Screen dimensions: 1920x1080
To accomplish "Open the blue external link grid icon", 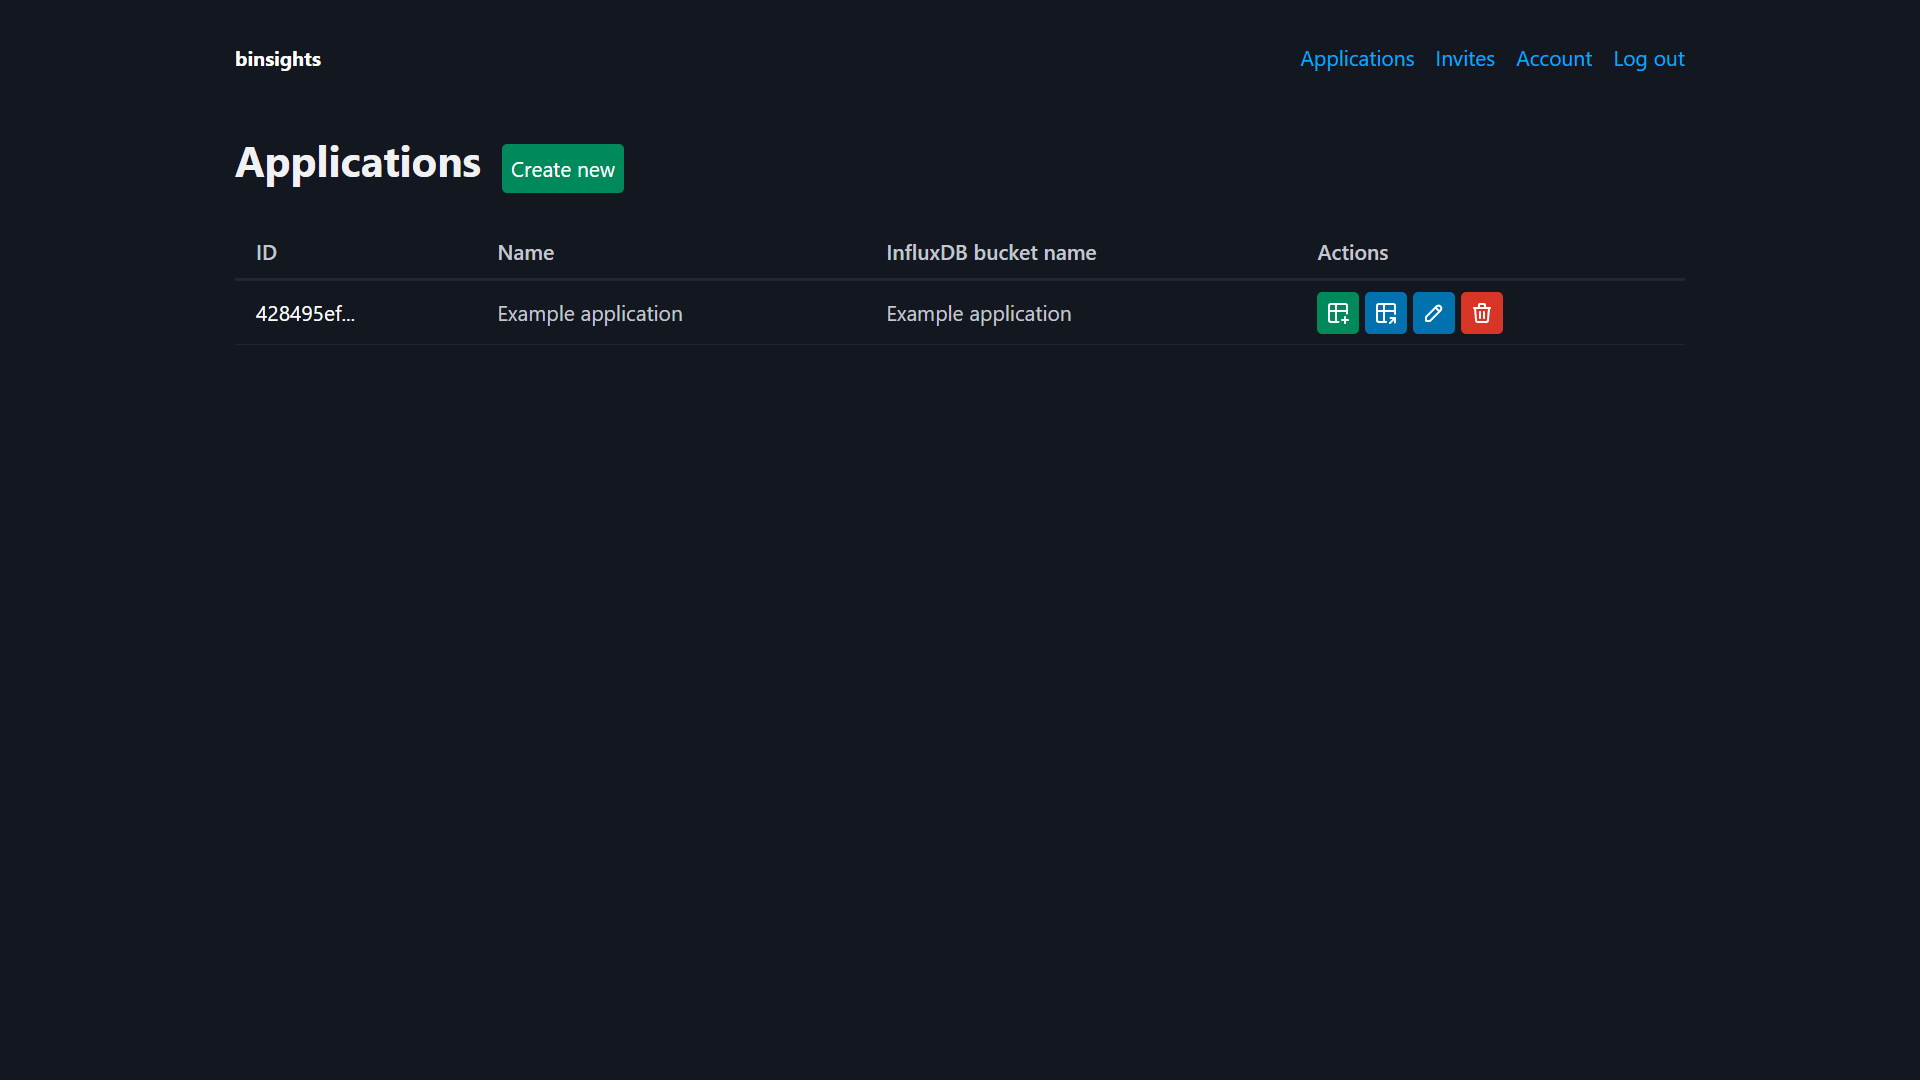I will [1385, 313].
